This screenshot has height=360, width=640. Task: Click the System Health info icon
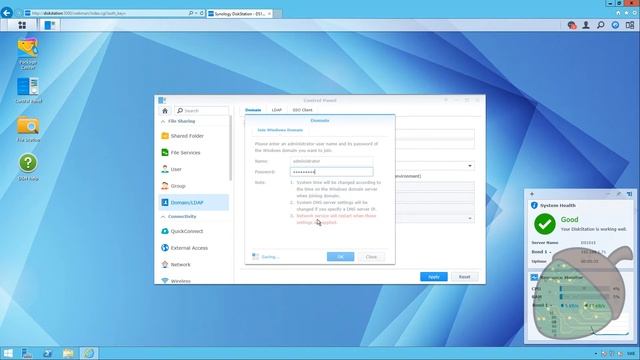click(534, 205)
